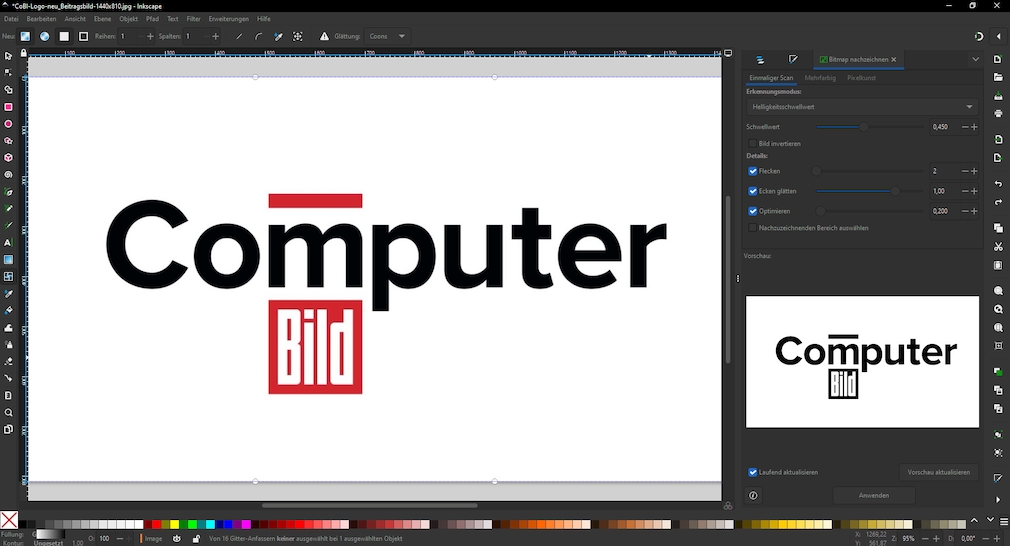Screen dimensions: 1010x546
Task: Adjust the Schwellwert slider handle
Action: [x=864, y=127]
